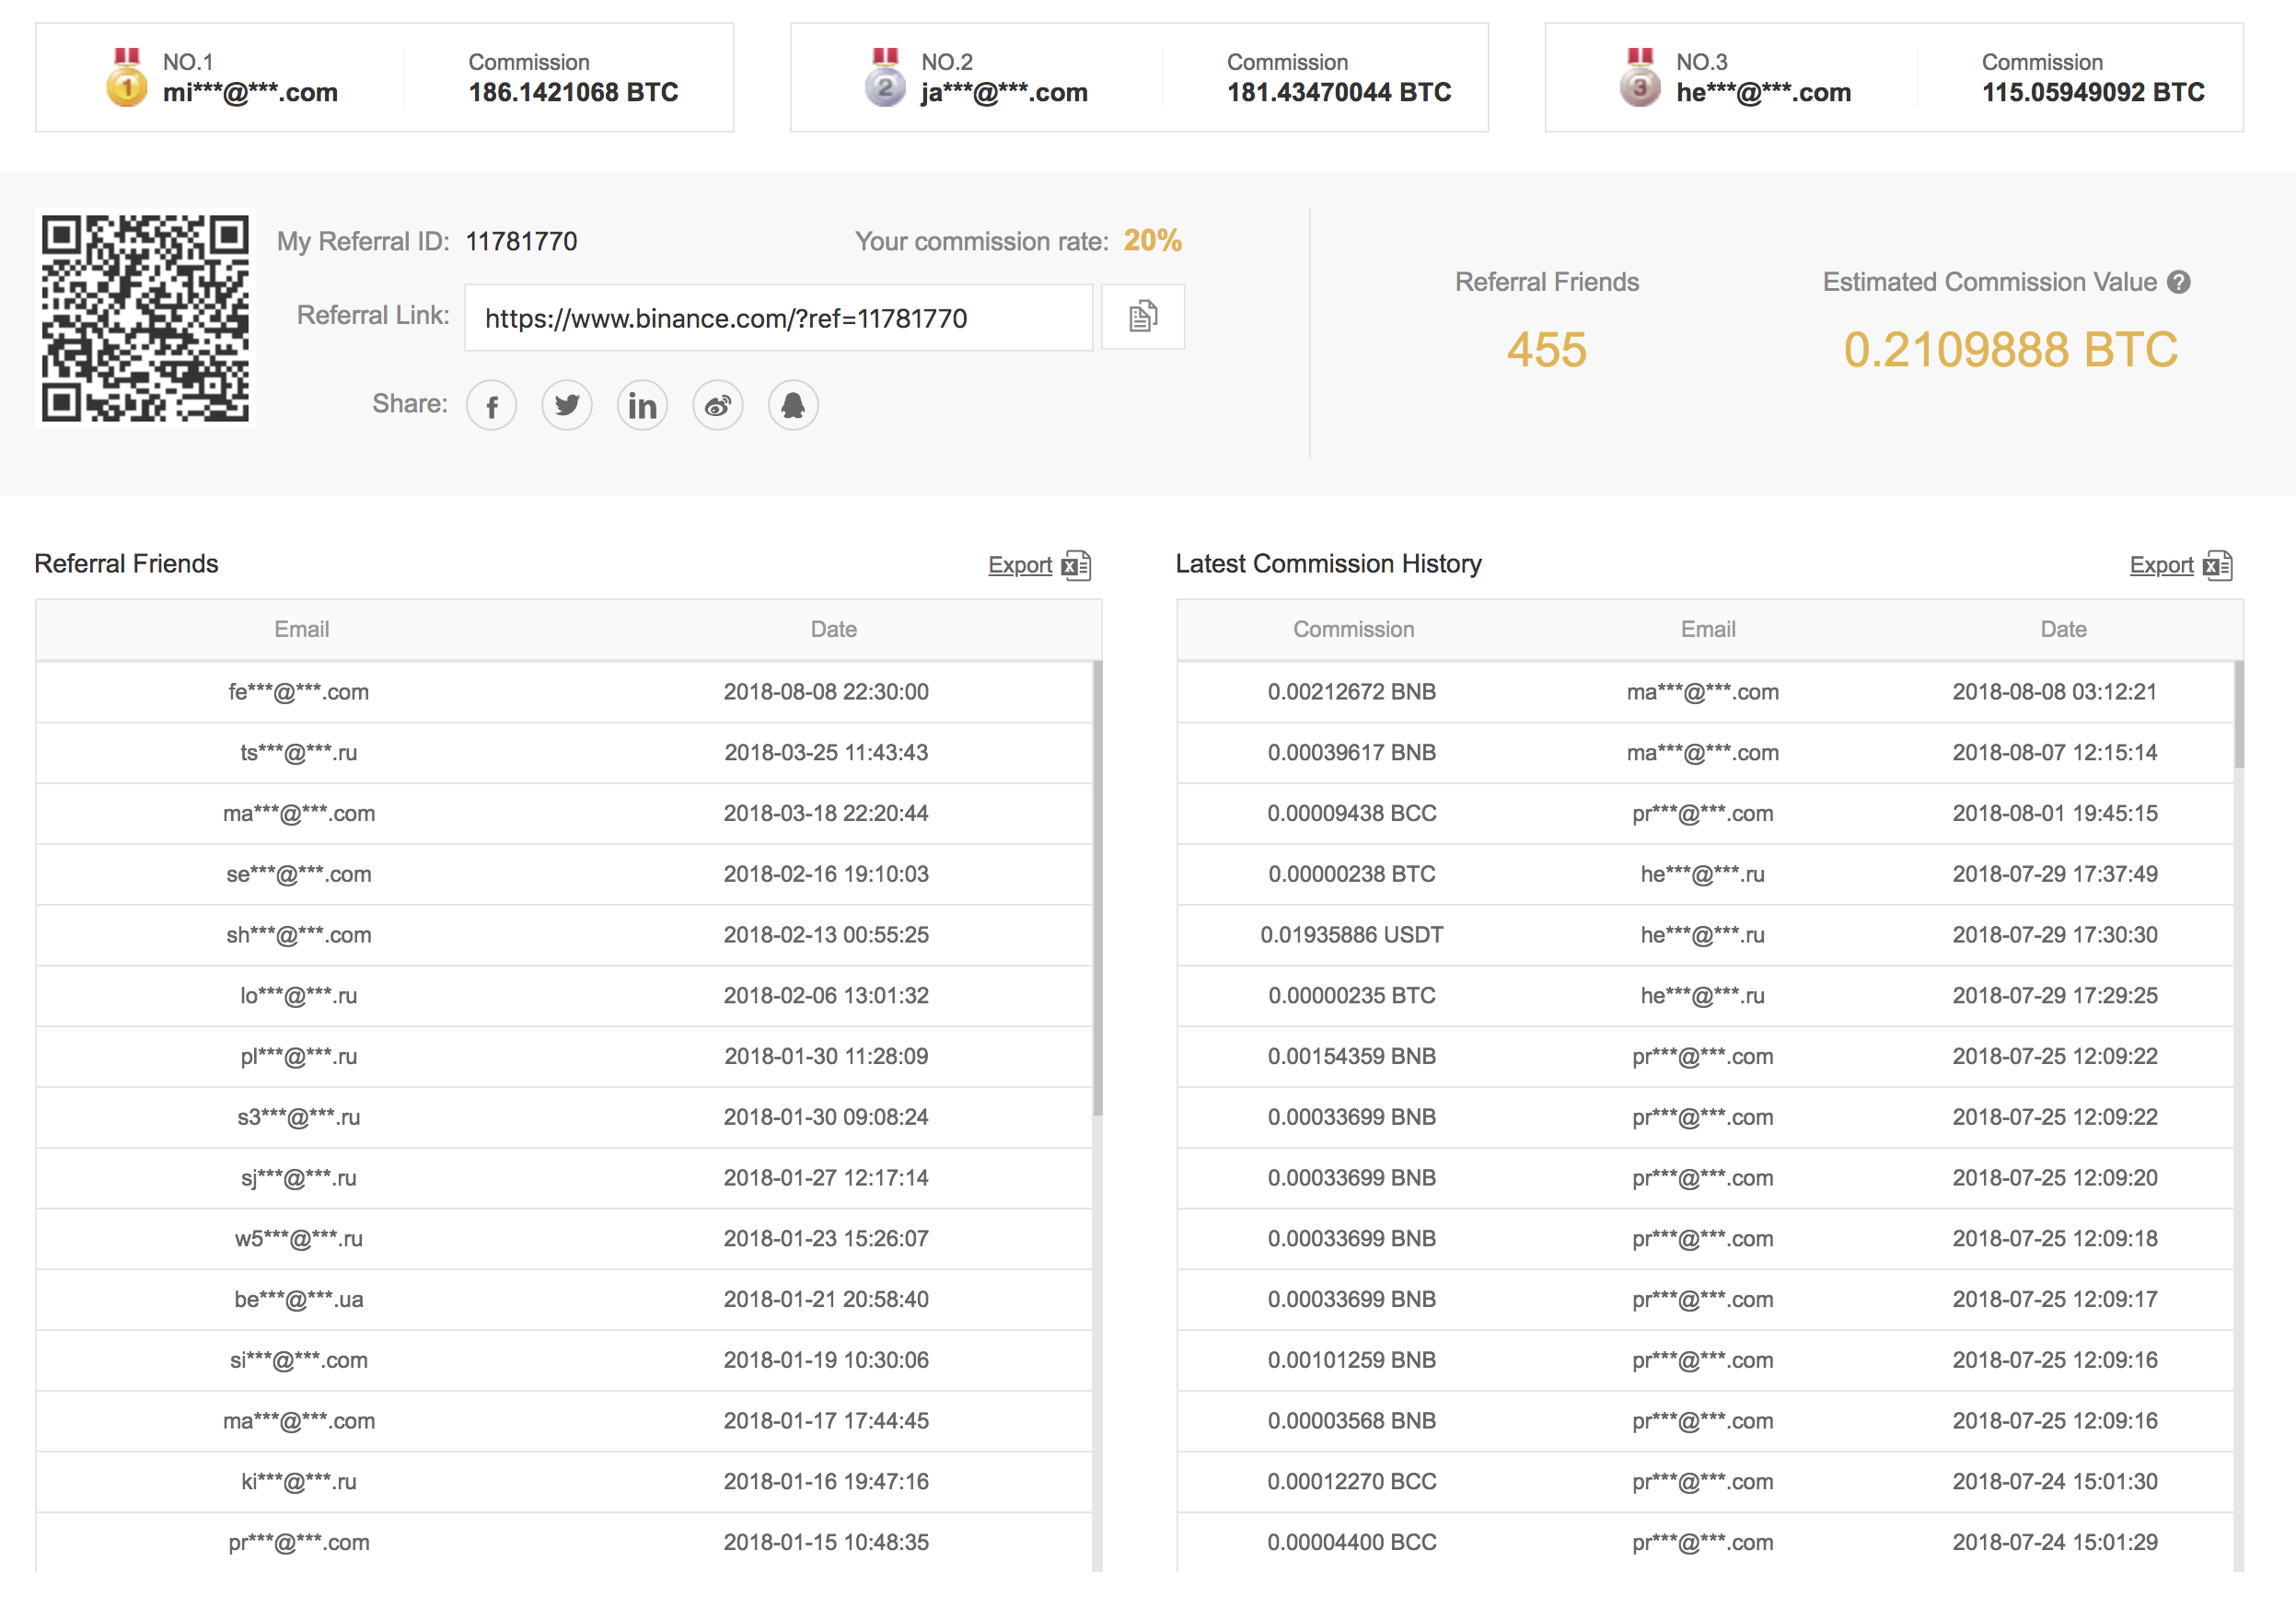The height and width of the screenshot is (1620, 2296).
Task: Click the Email header in Referral Friends table
Action: [301, 629]
